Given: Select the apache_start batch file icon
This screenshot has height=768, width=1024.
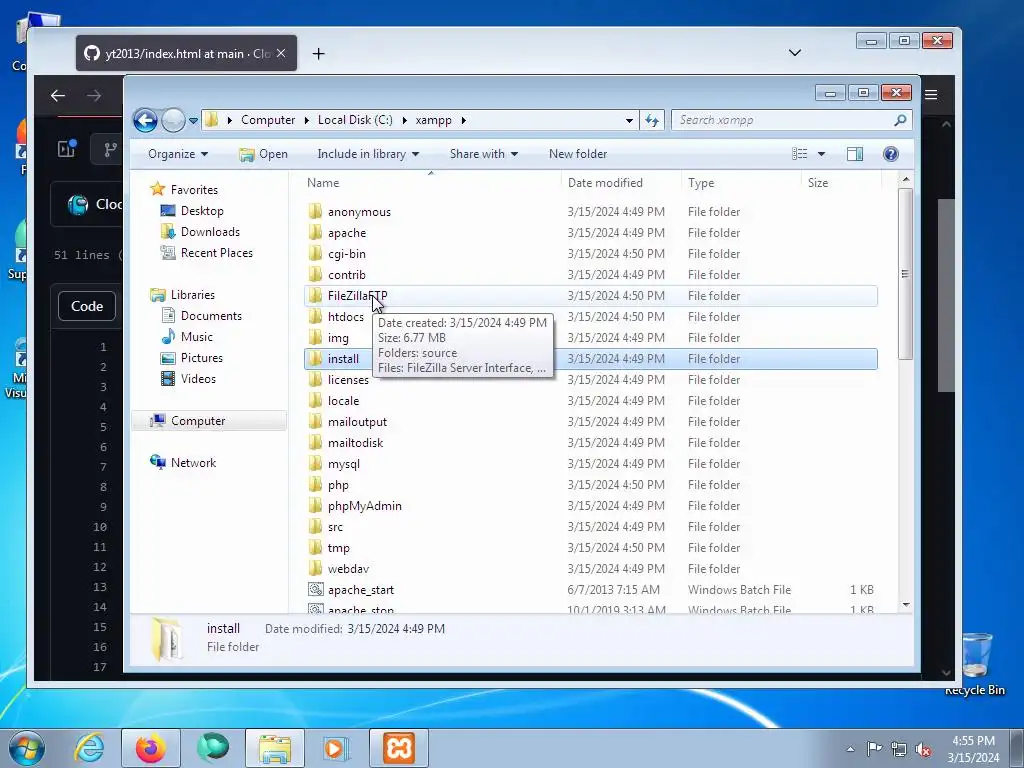Looking at the screenshot, I should pos(315,590).
